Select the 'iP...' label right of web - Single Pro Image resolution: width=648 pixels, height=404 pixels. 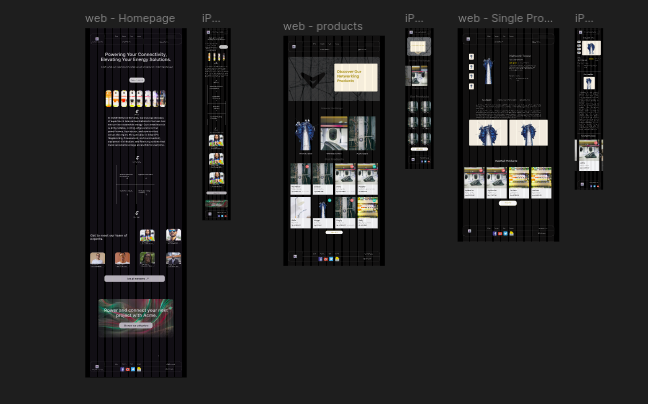(x=584, y=18)
